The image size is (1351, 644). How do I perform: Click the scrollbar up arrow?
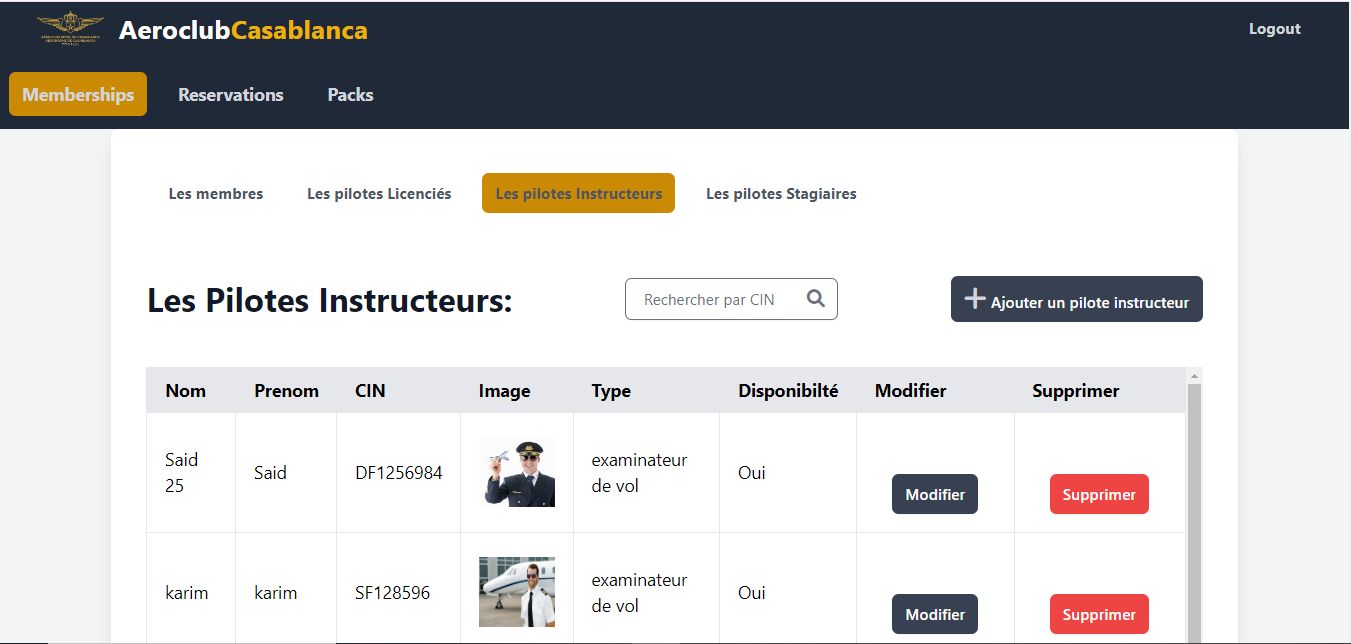coord(1193,376)
